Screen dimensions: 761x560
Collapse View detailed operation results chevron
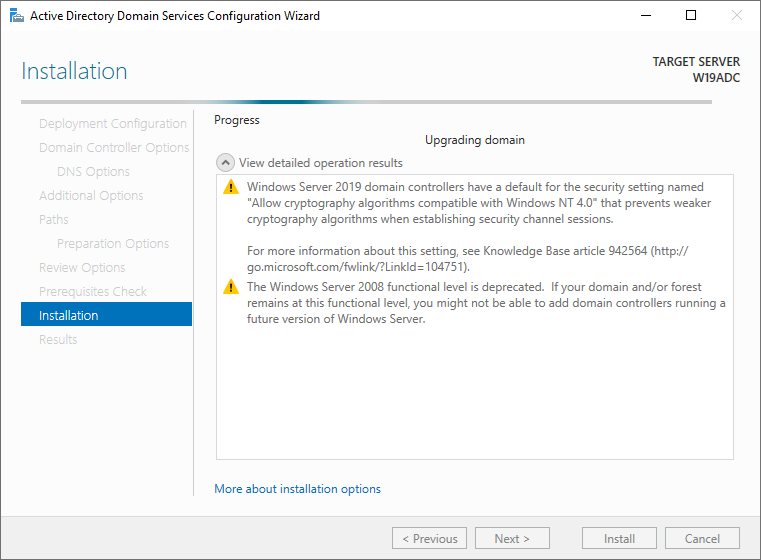(x=225, y=163)
